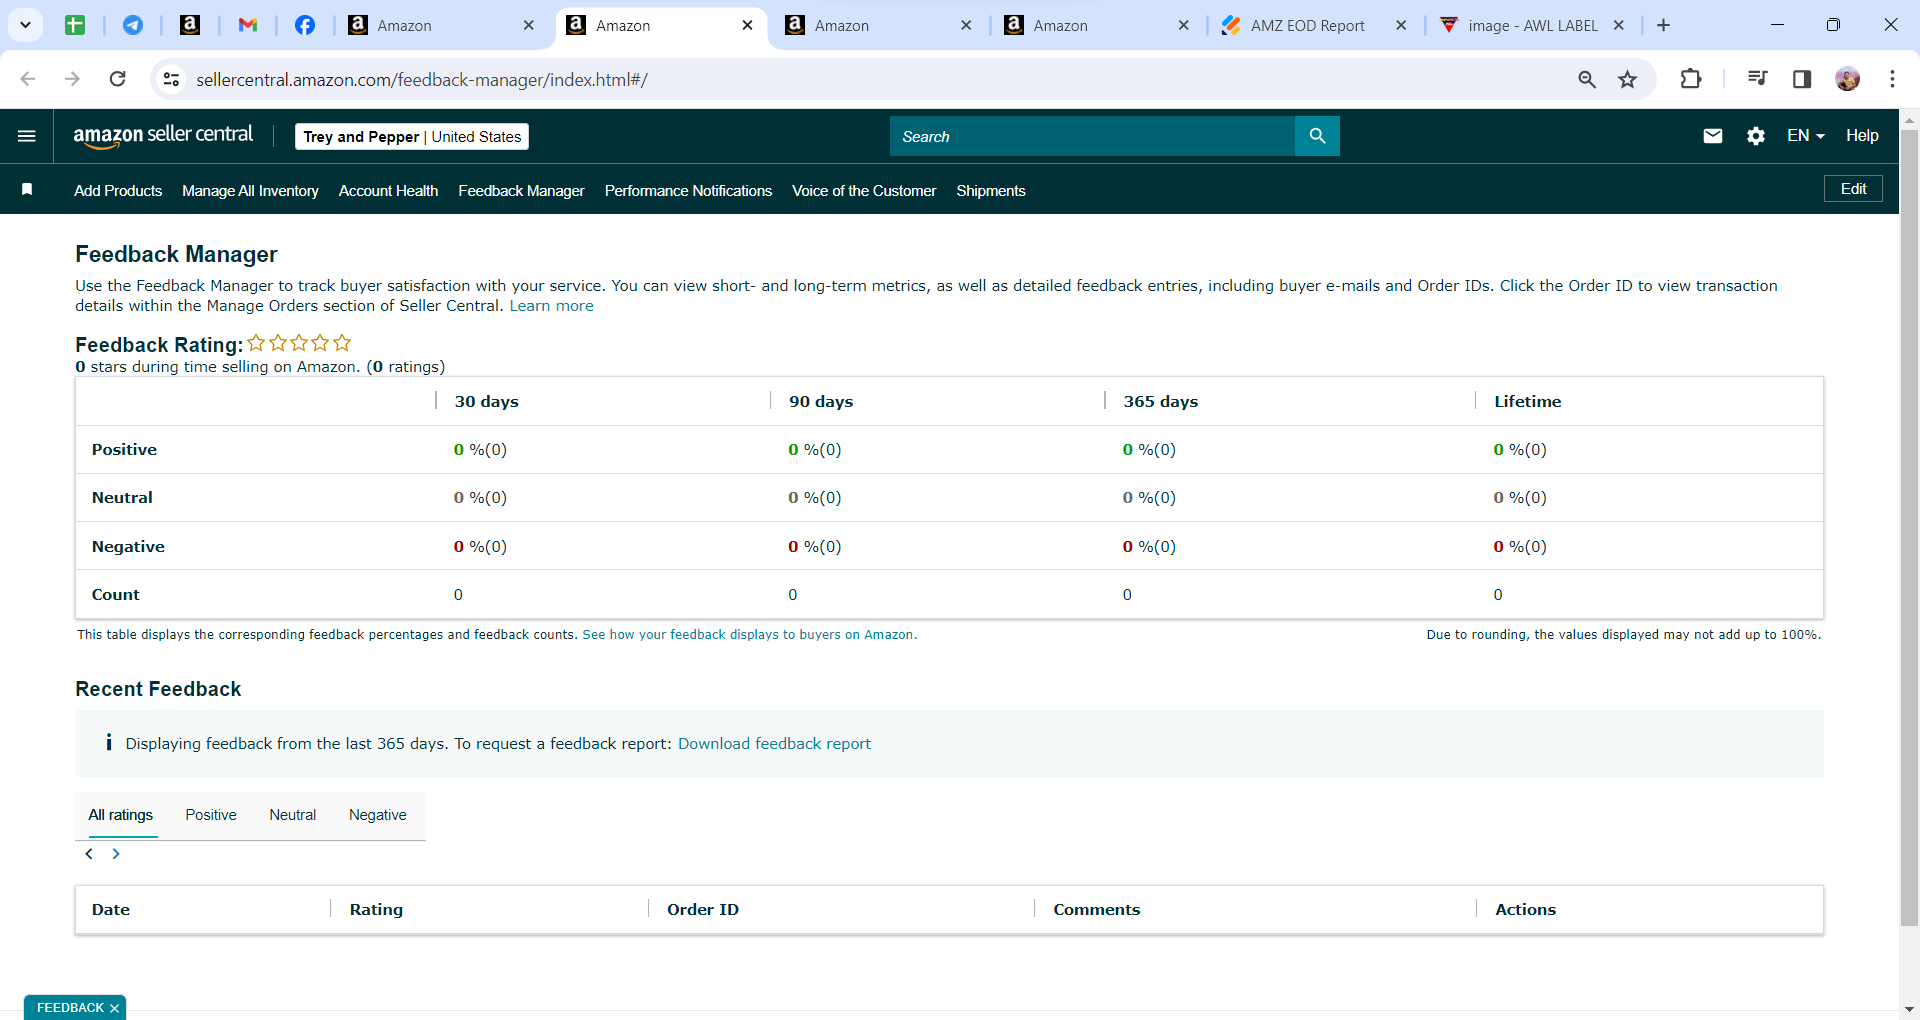Select the Neutral ratings tab
1920x1020 pixels.
[293, 815]
